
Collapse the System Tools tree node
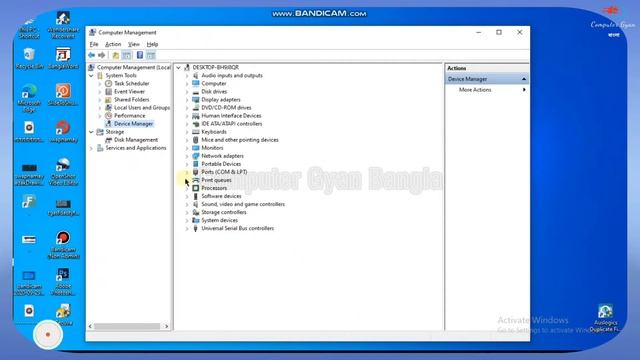(x=91, y=76)
